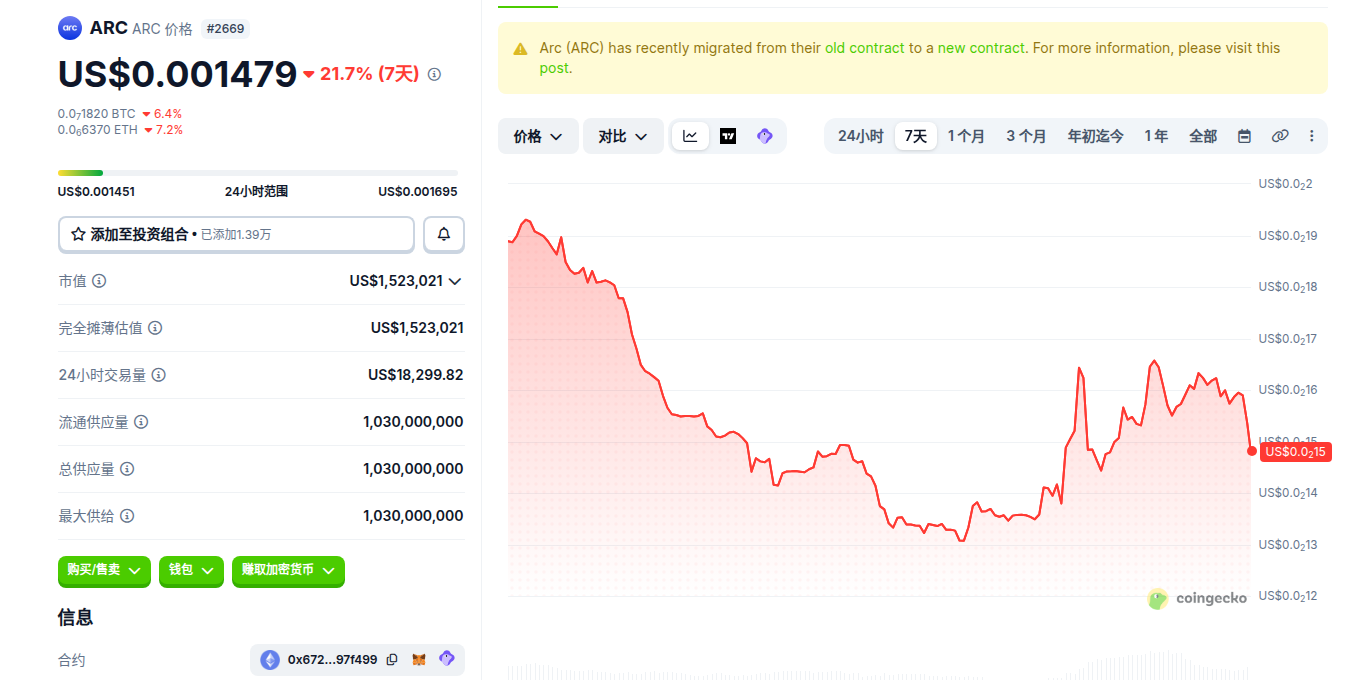Click Ethereum chain icon in contract row
The width and height of the screenshot is (1360, 680).
270,659
